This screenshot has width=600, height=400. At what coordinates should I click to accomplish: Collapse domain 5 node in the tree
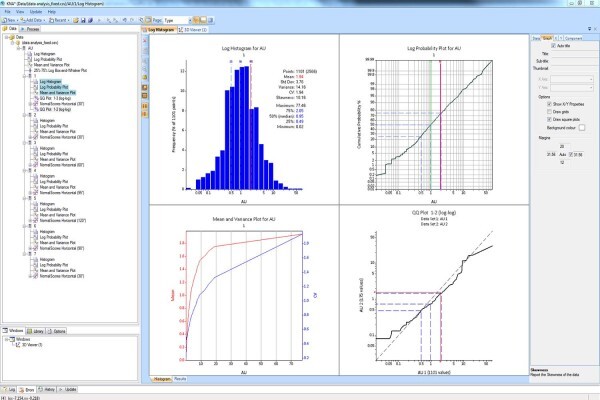coord(24,198)
